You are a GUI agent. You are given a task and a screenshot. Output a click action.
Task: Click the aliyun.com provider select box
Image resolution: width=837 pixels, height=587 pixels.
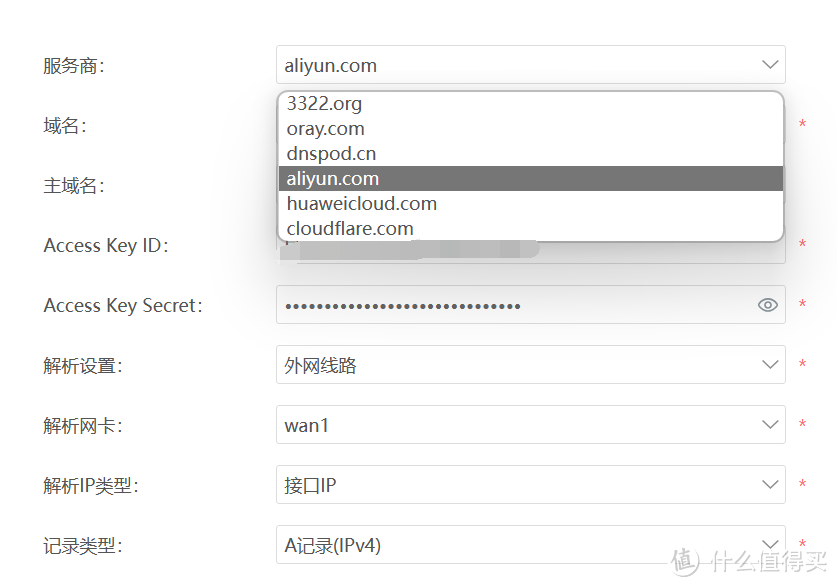coord(531,65)
